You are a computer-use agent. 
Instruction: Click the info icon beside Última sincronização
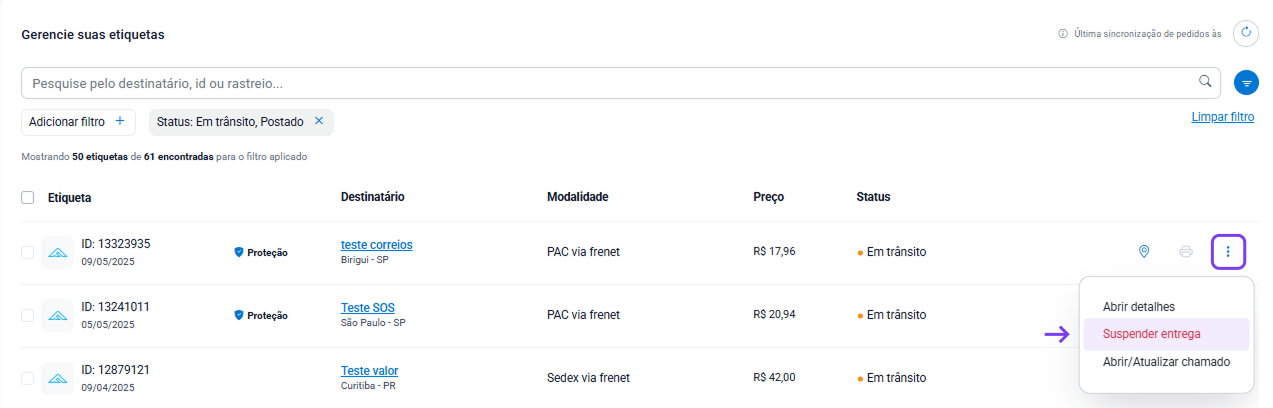(x=1062, y=34)
